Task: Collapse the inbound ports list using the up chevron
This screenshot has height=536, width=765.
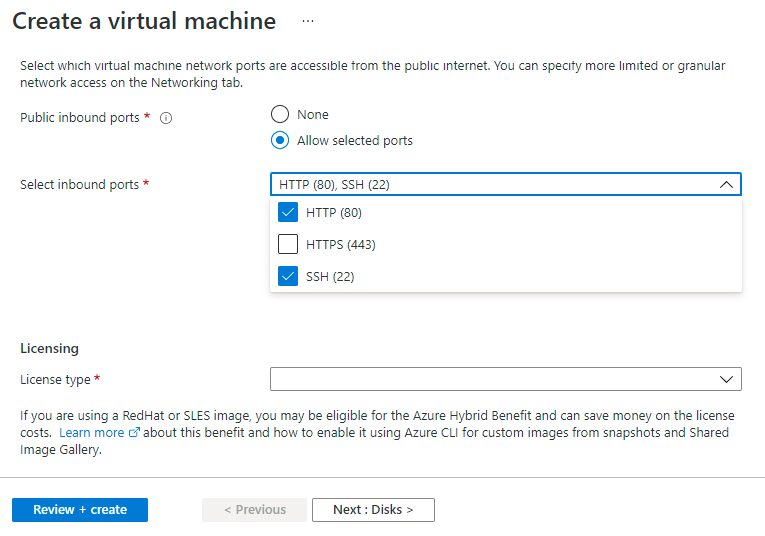Action: (x=726, y=184)
